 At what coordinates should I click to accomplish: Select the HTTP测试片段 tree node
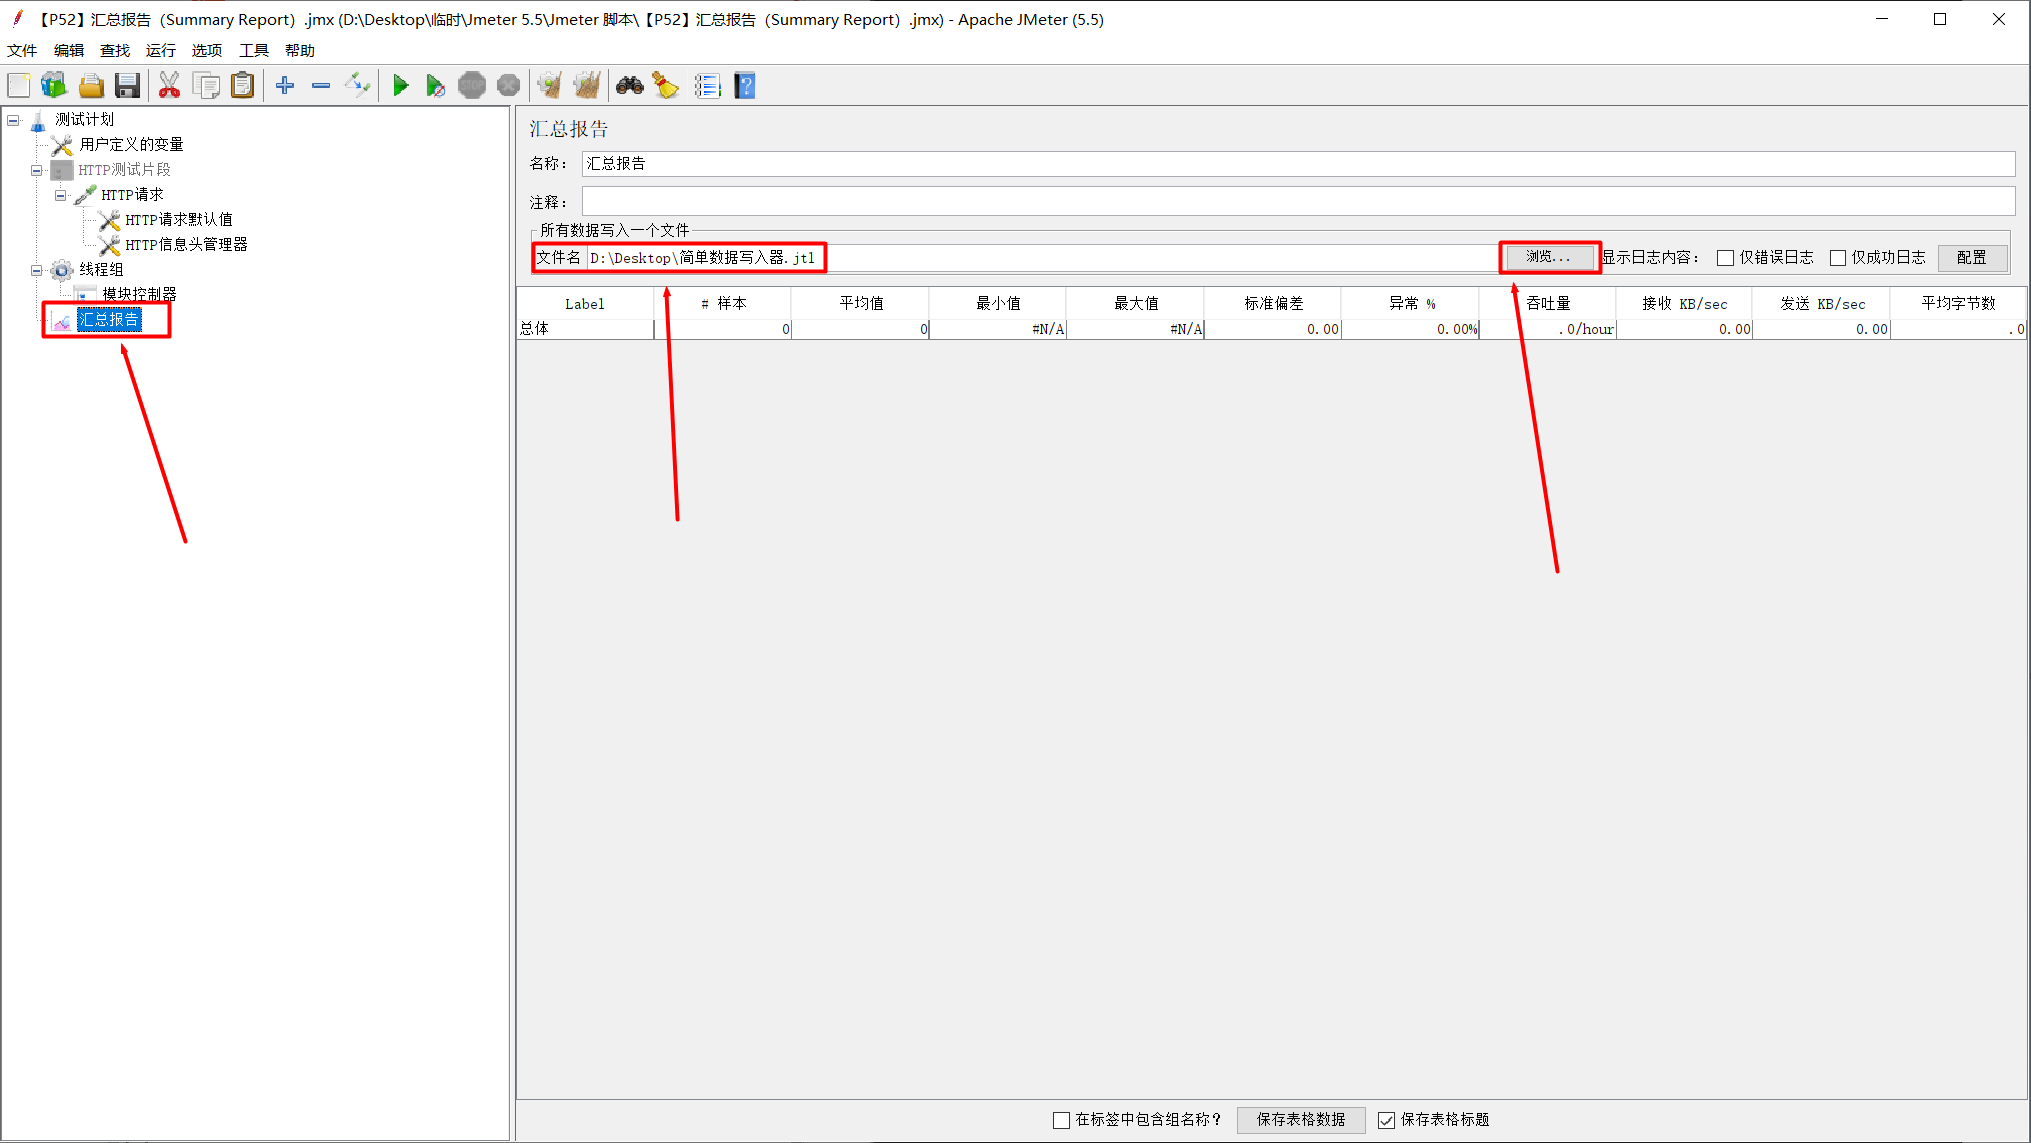click(124, 169)
